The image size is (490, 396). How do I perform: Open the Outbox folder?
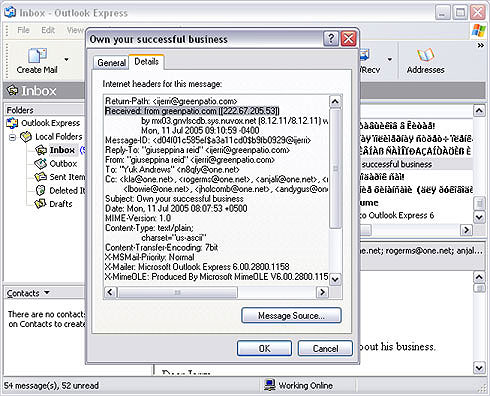(63, 164)
